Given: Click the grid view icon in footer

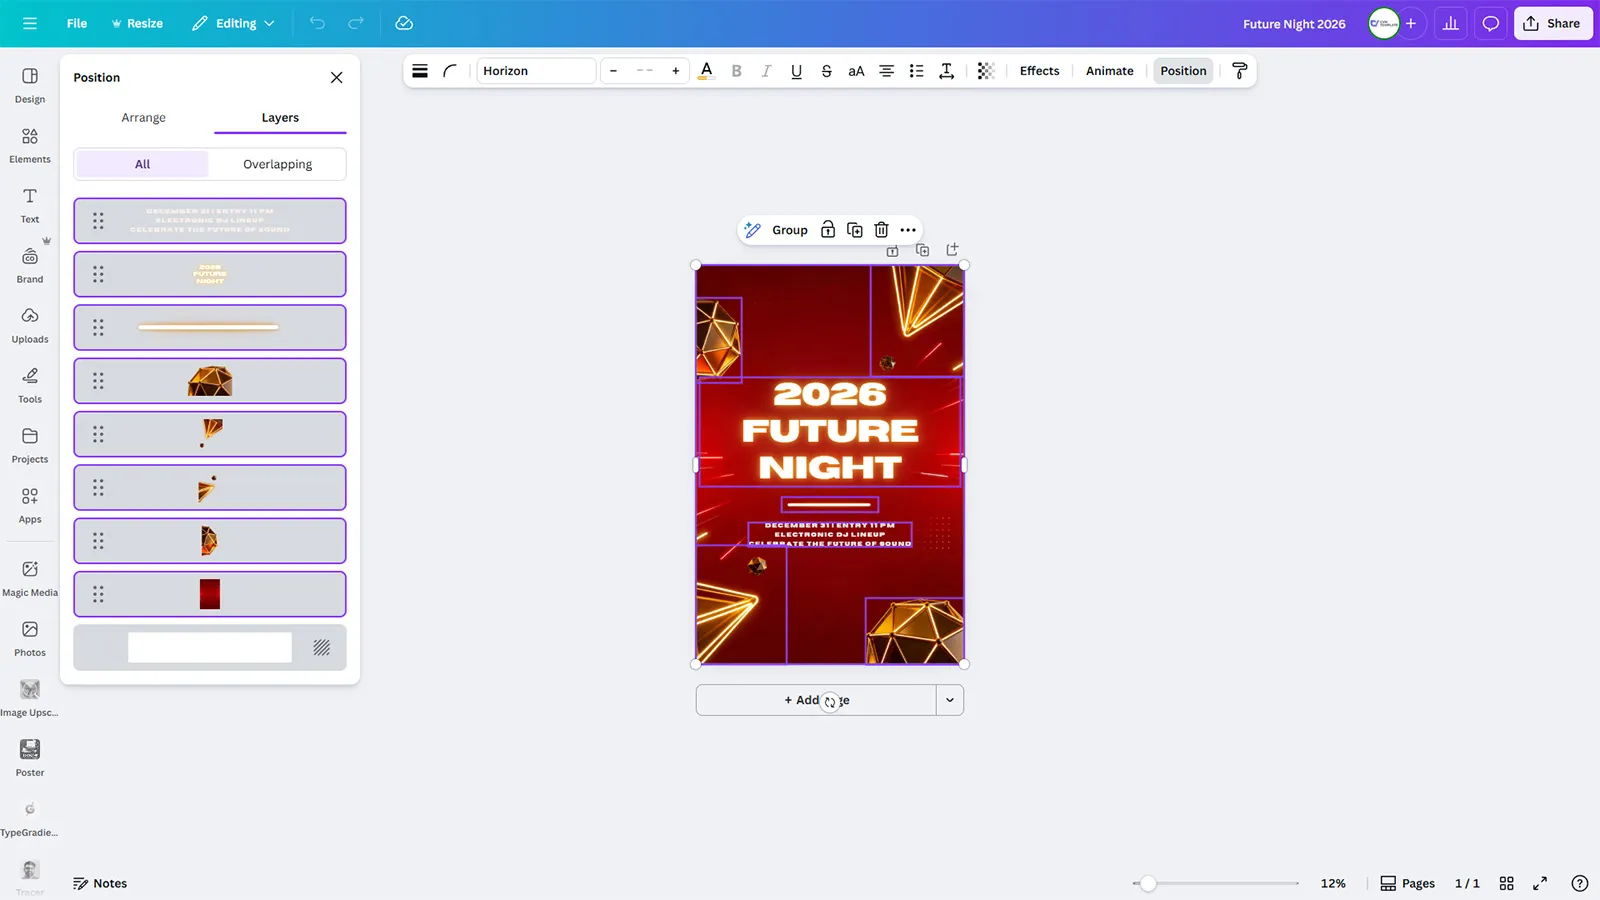Looking at the screenshot, I should click(1506, 883).
